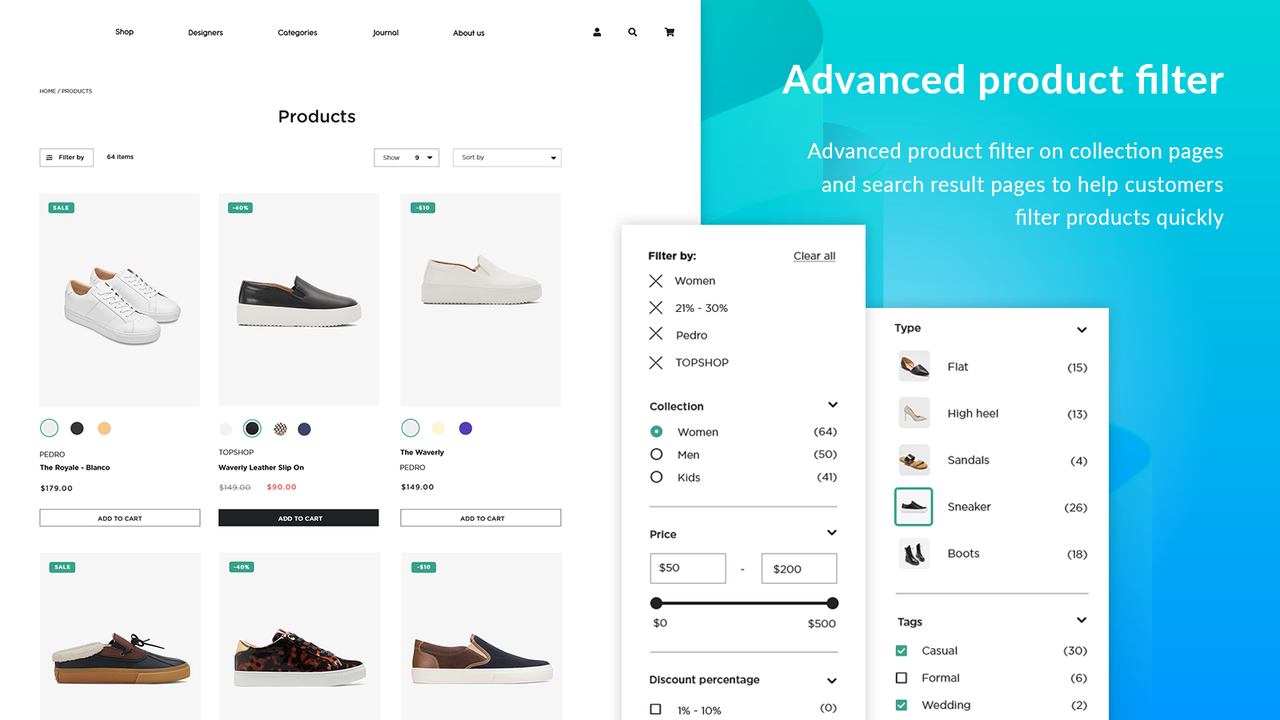Click the Clear all link

pos(814,256)
